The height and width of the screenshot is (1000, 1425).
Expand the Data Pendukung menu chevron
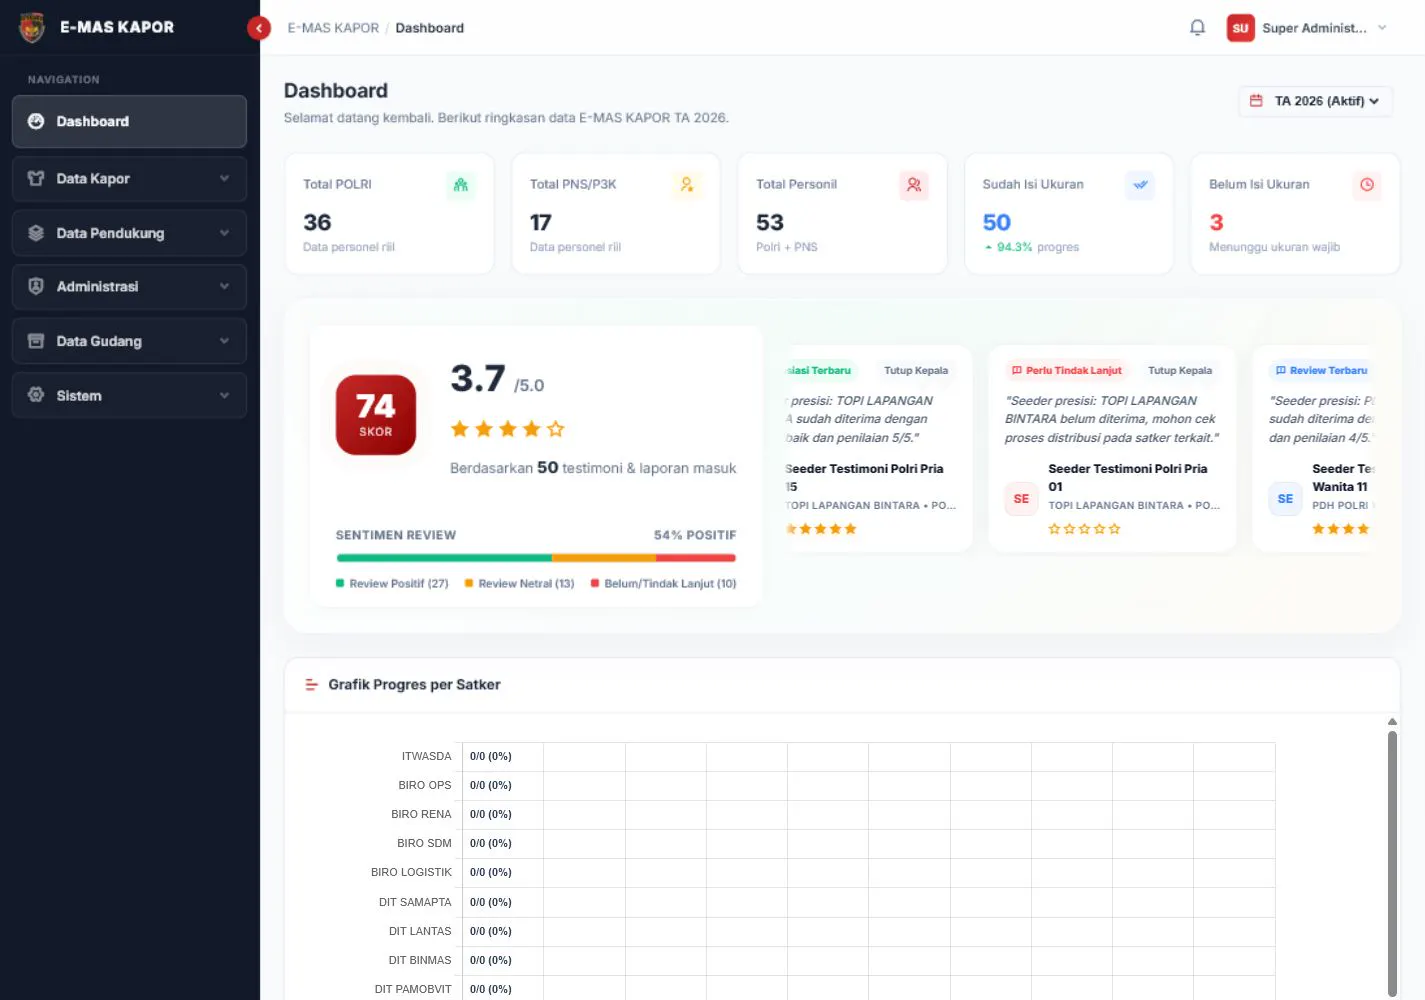224,233
